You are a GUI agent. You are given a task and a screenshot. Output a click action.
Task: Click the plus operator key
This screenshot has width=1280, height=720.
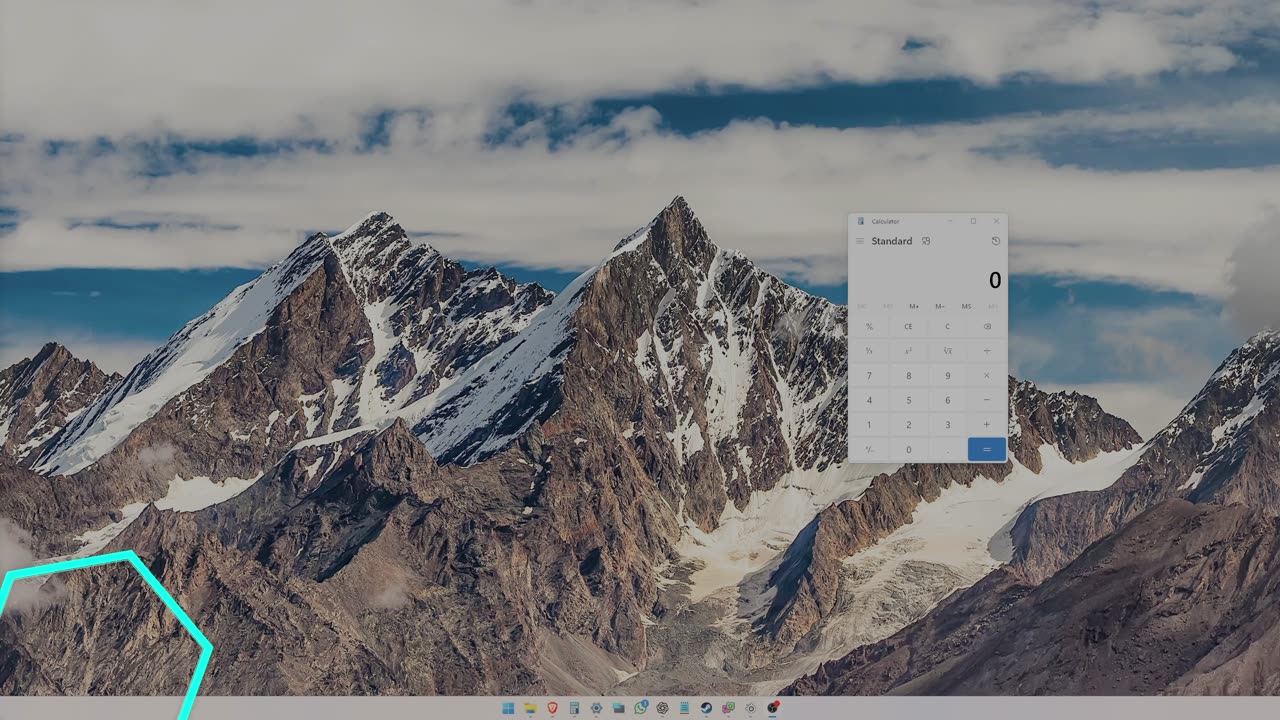pyautogui.click(x=987, y=424)
